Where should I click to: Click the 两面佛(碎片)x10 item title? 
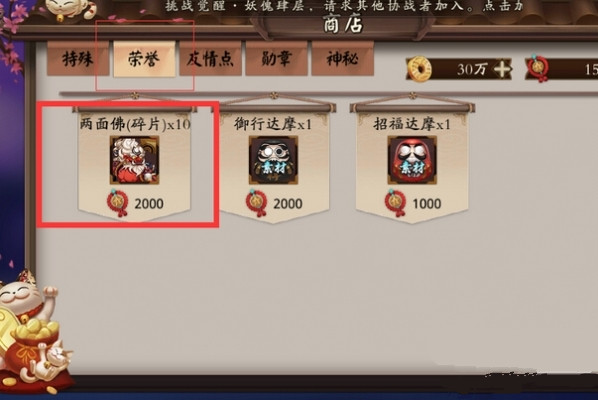tap(135, 124)
